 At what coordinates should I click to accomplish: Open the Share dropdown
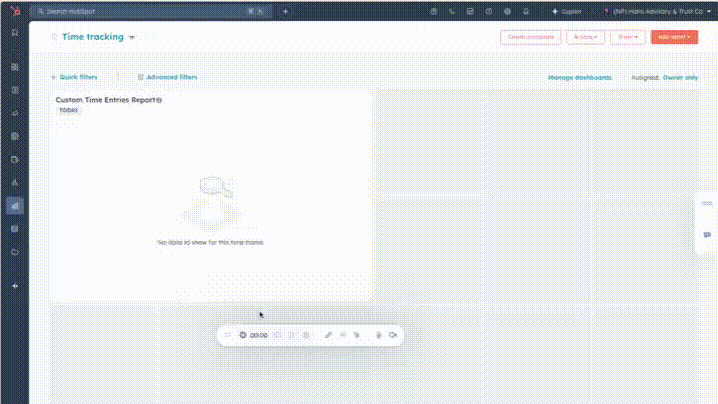[x=627, y=37]
